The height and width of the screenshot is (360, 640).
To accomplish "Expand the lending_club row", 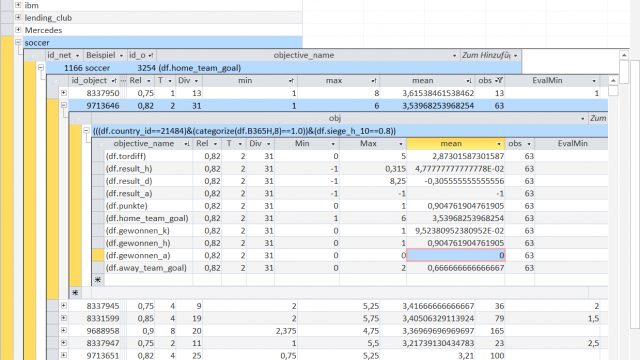I will pyautogui.click(x=18, y=18).
